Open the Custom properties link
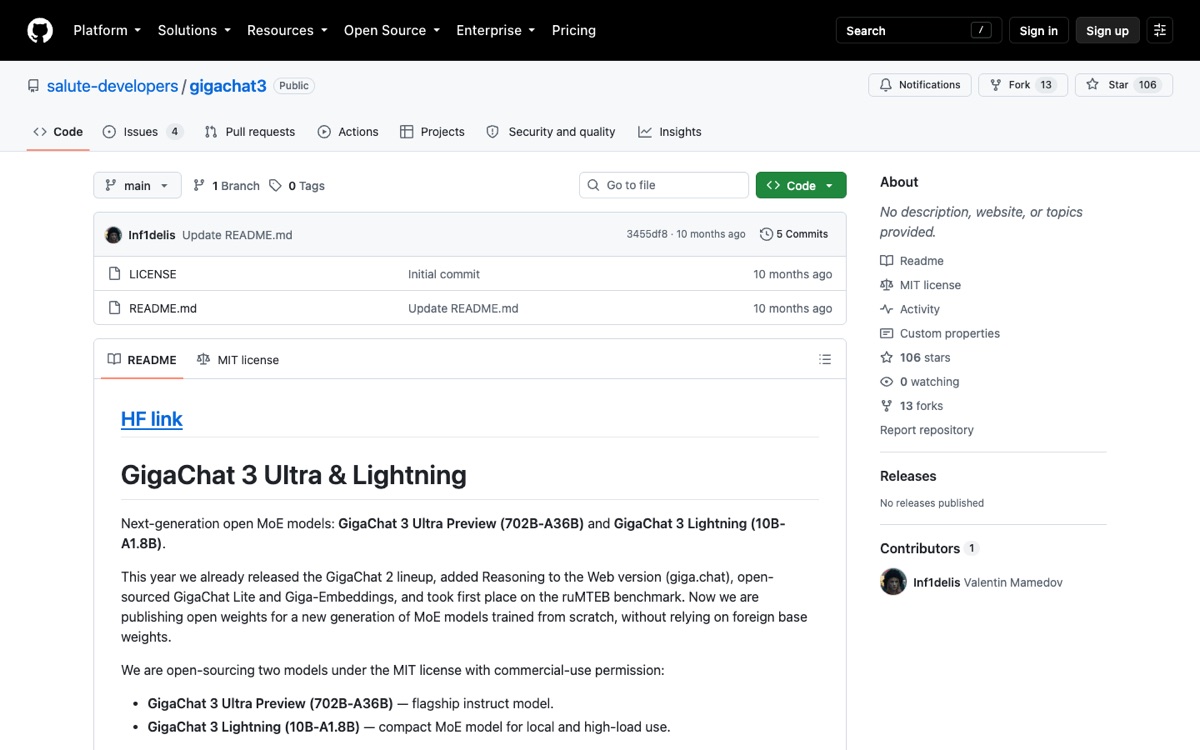This screenshot has height=750, width=1200. pyautogui.click(x=940, y=333)
